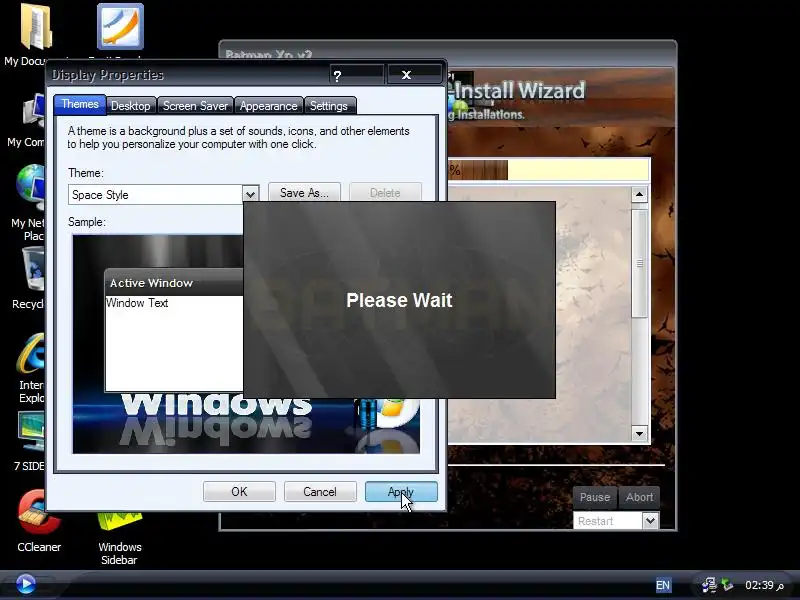The image size is (800, 600).
Task: Expand the Theme dropdown arrow
Action: pos(250,194)
